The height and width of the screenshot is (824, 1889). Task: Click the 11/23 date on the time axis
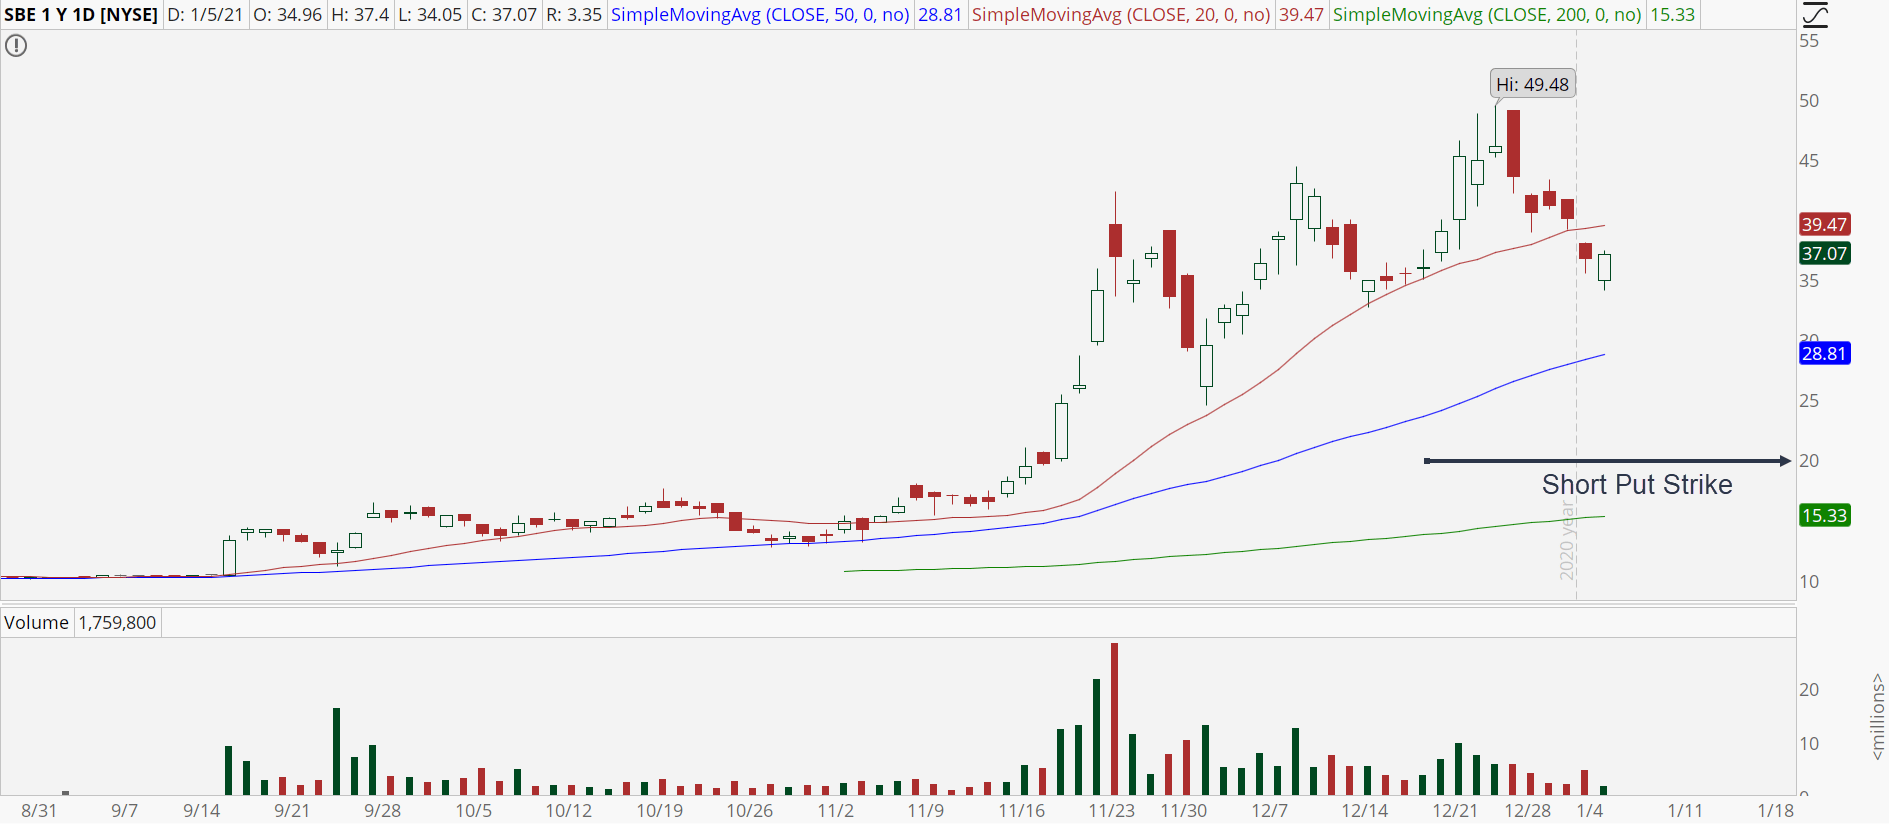pyautogui.click(x=1112, y=810)
